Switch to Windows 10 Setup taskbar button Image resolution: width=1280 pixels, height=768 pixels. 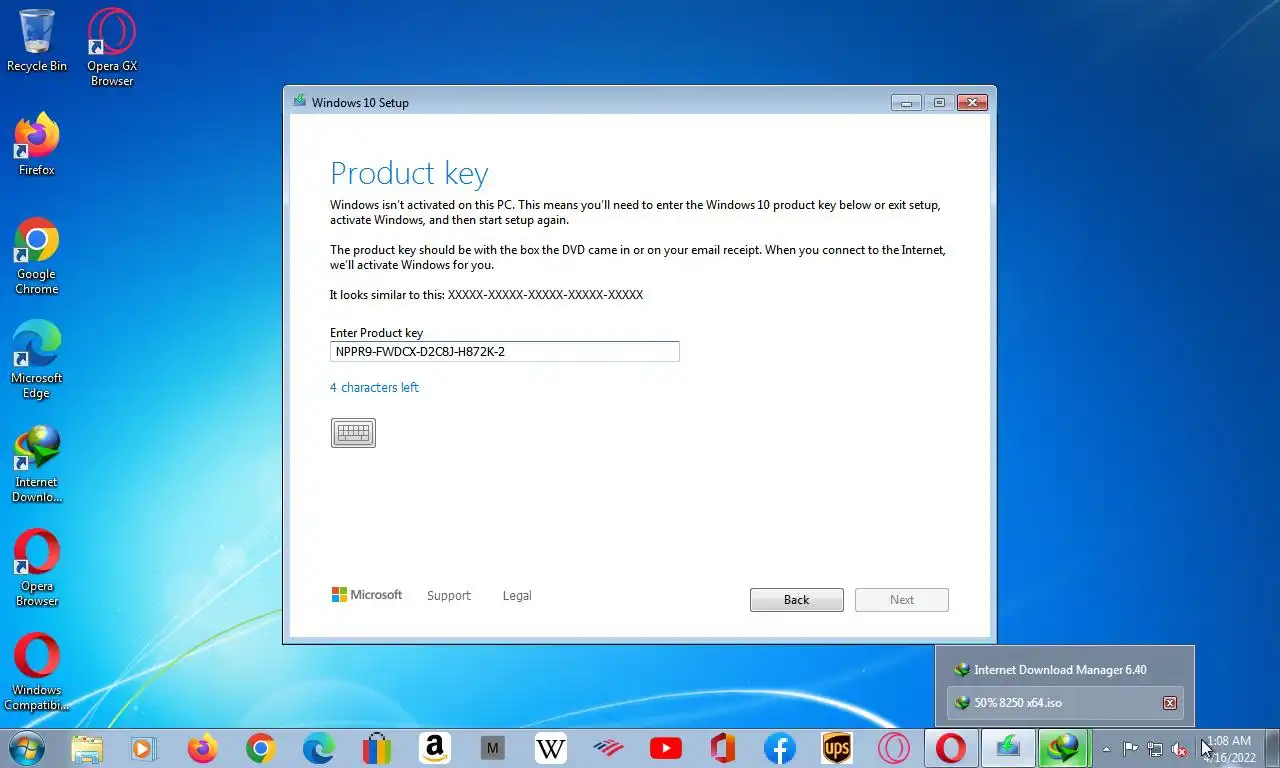click(1008, 748)
